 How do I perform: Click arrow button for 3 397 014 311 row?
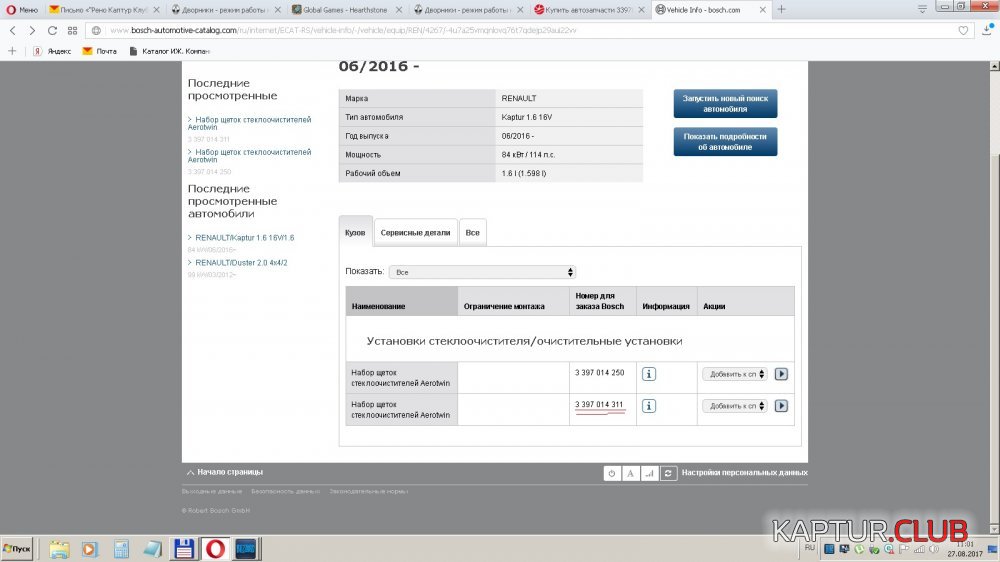click(781, 406)
